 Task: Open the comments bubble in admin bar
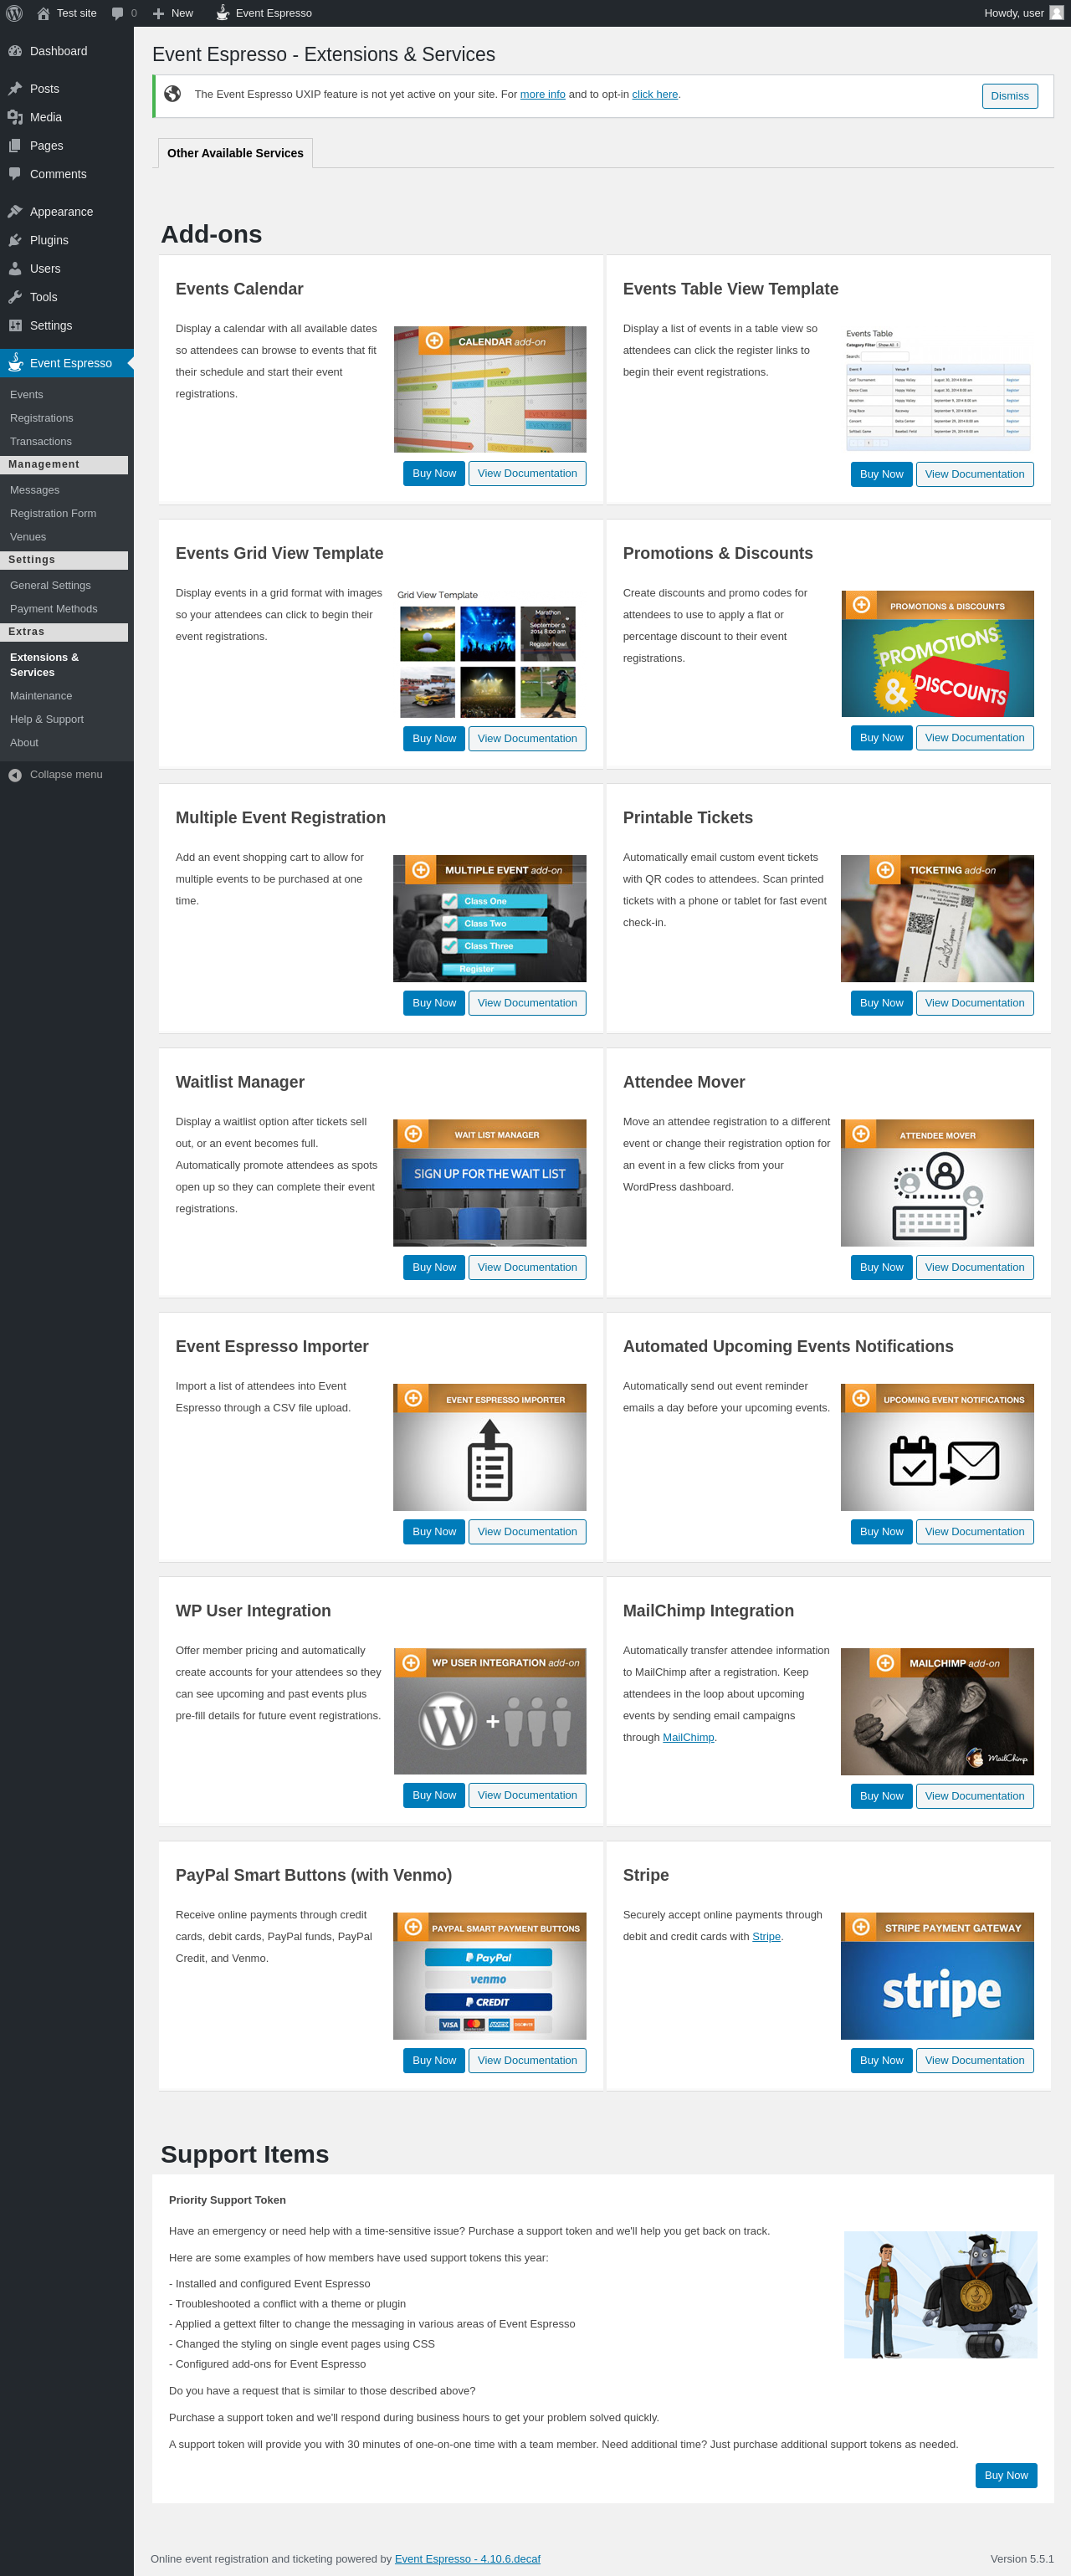point(118,13)
